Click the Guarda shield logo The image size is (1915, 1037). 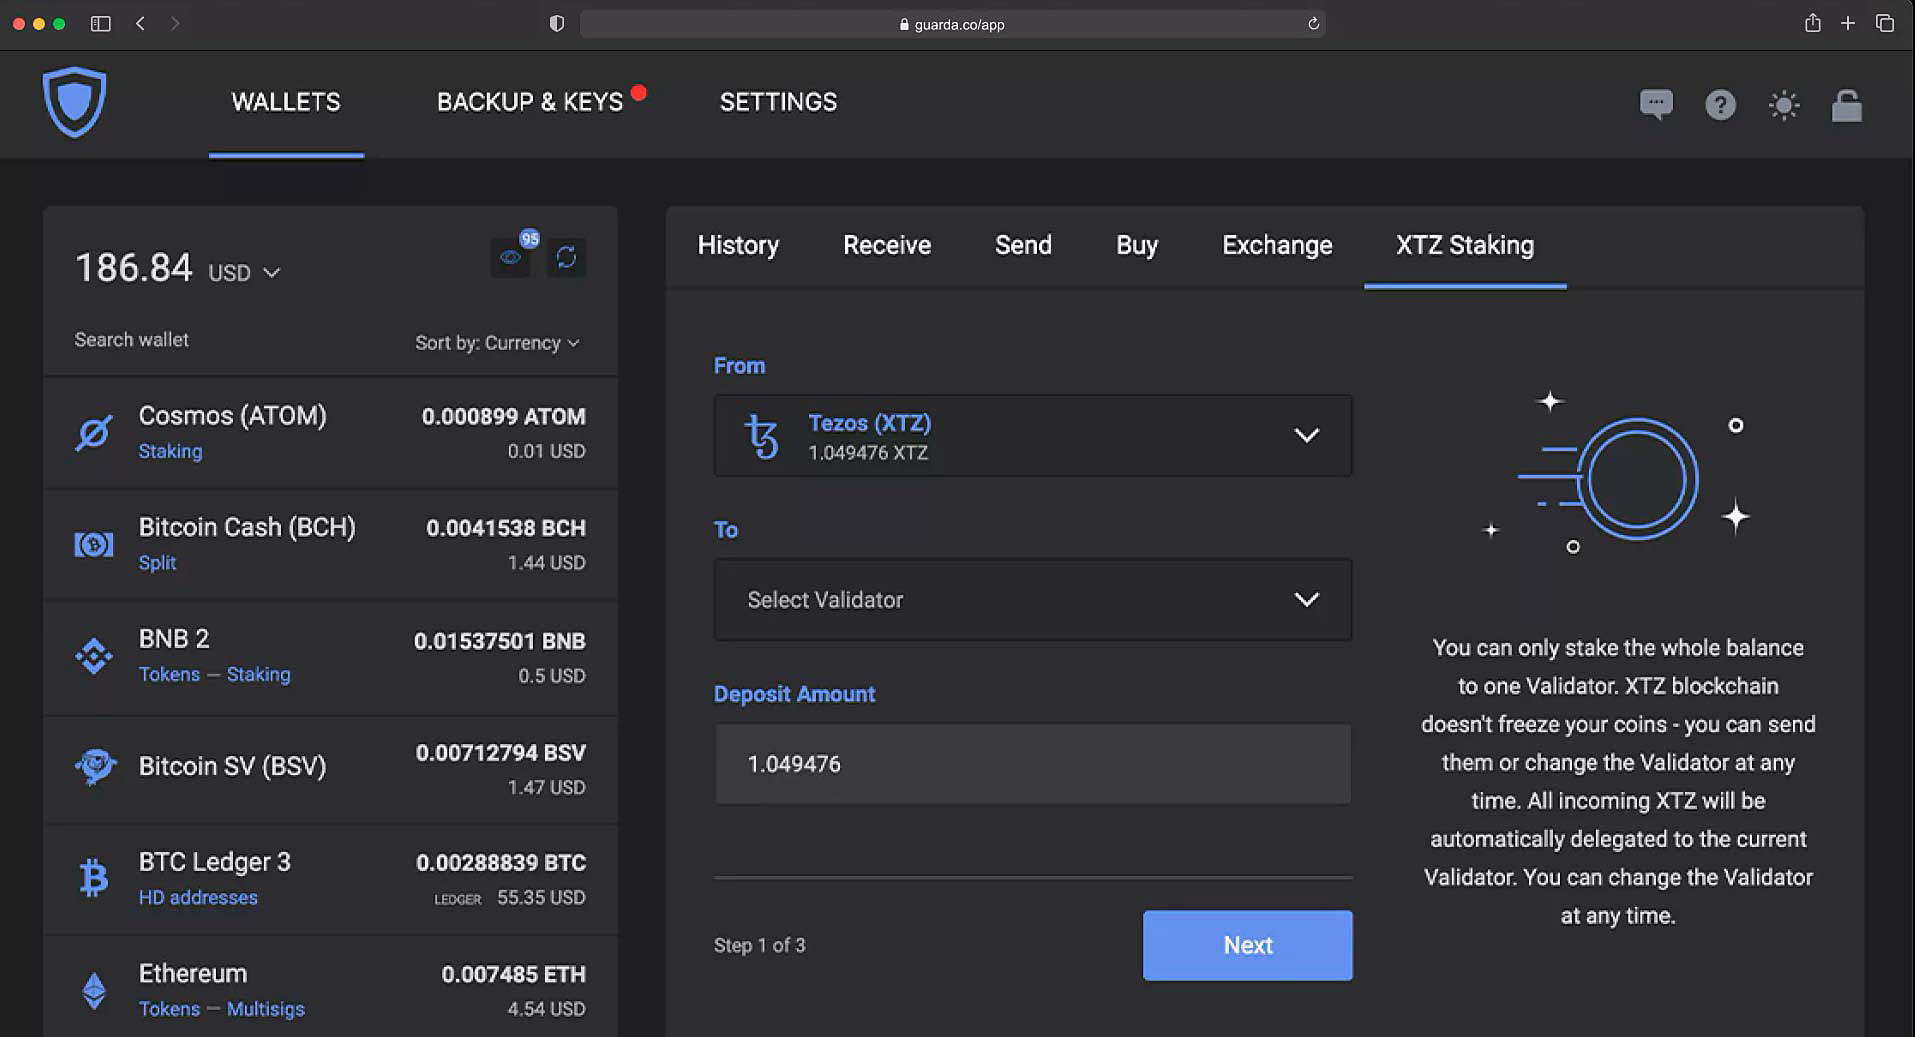point(74,102)
